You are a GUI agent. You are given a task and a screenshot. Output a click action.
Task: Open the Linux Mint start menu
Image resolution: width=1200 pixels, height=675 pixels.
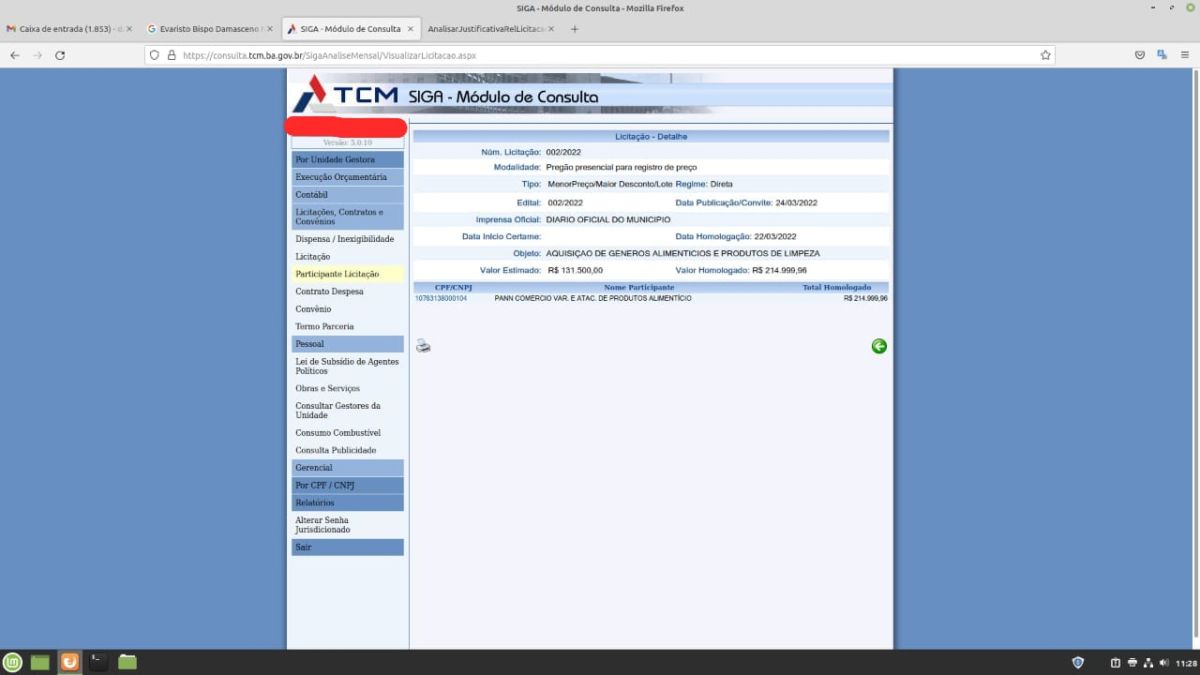click(12, 662)
